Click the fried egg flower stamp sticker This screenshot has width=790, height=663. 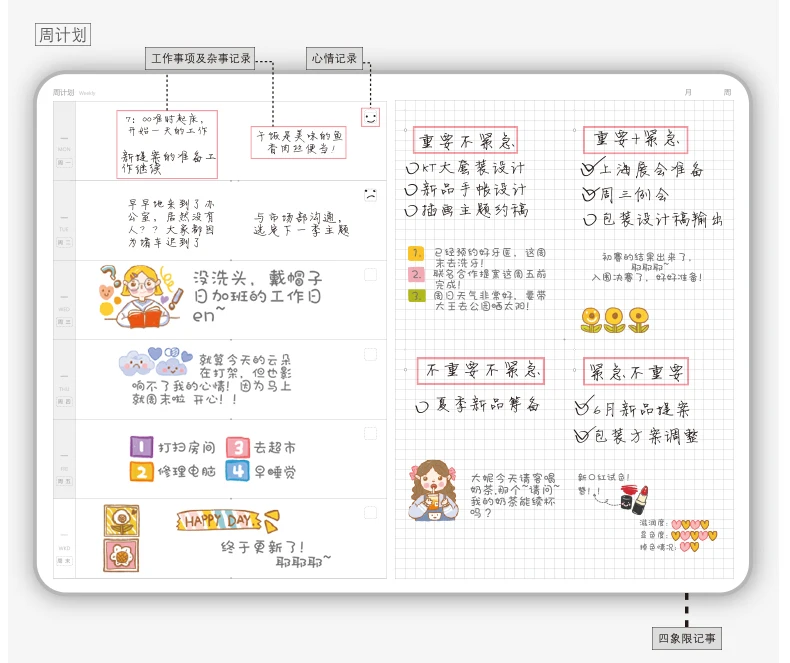pos(121,521)
